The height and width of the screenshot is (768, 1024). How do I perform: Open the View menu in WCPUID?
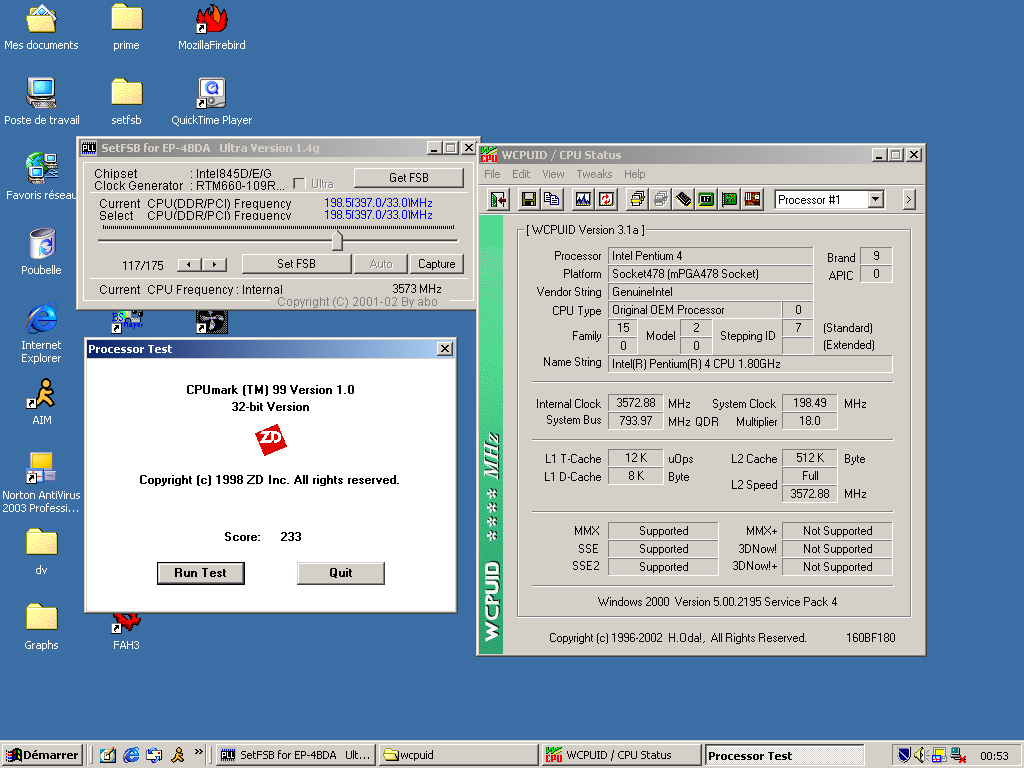(552, 174)
